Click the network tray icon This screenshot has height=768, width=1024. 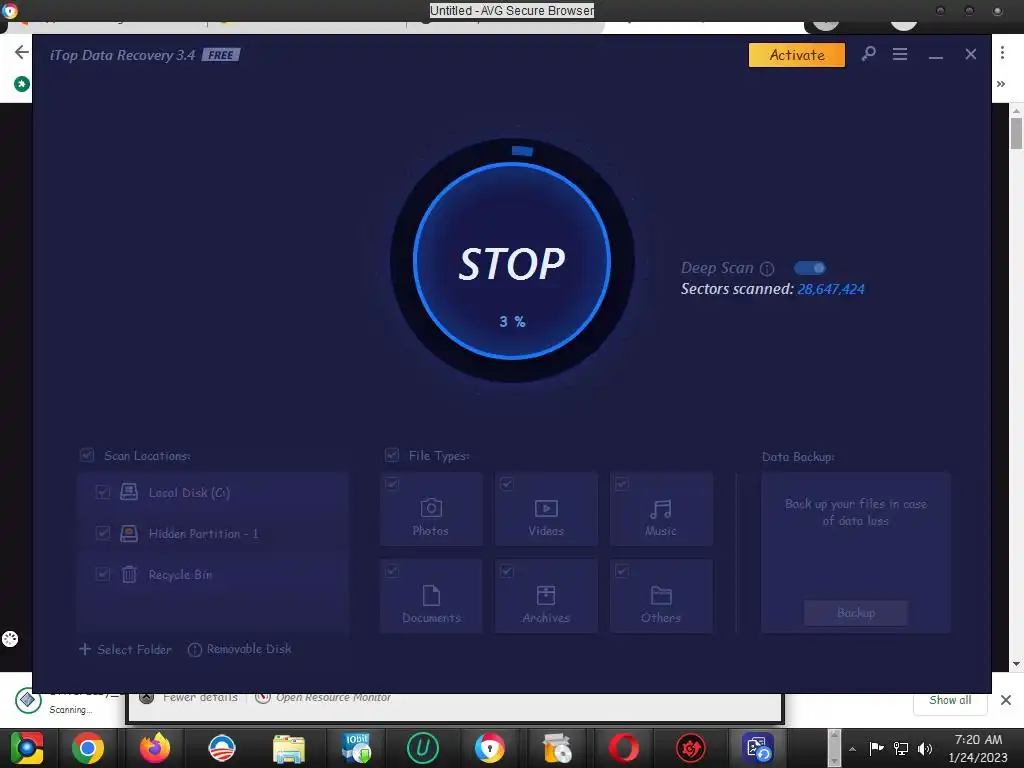[x=901, y=748]
